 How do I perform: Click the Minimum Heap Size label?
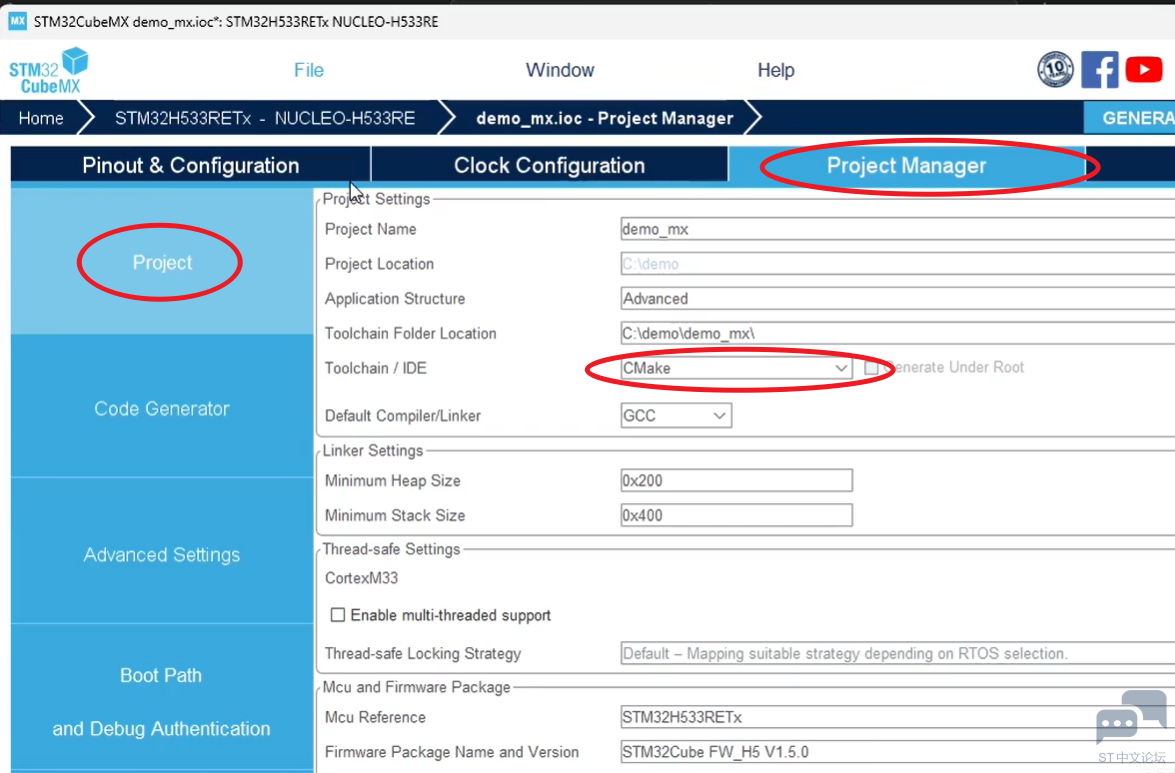point(393,481)
